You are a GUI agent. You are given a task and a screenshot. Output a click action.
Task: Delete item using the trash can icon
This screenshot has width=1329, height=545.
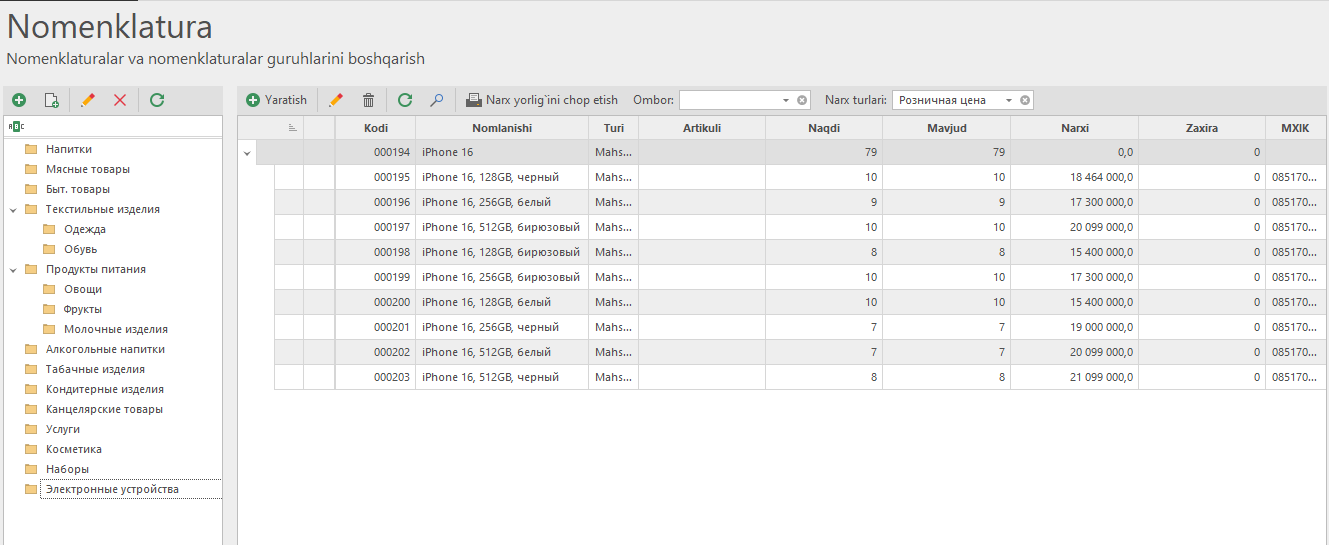point(368,100)
